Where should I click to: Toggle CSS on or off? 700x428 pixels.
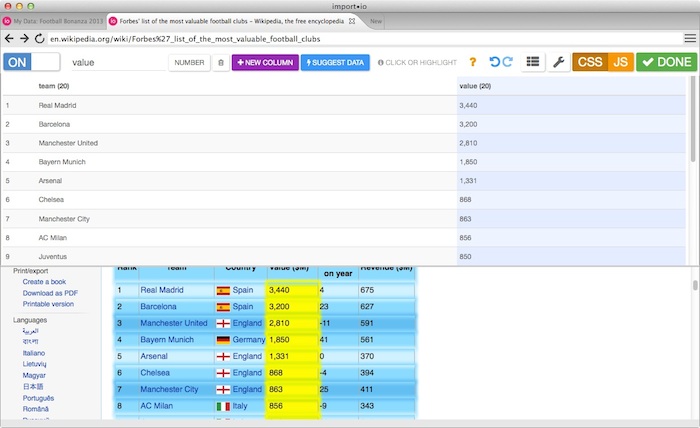click(x=590, y=62)
